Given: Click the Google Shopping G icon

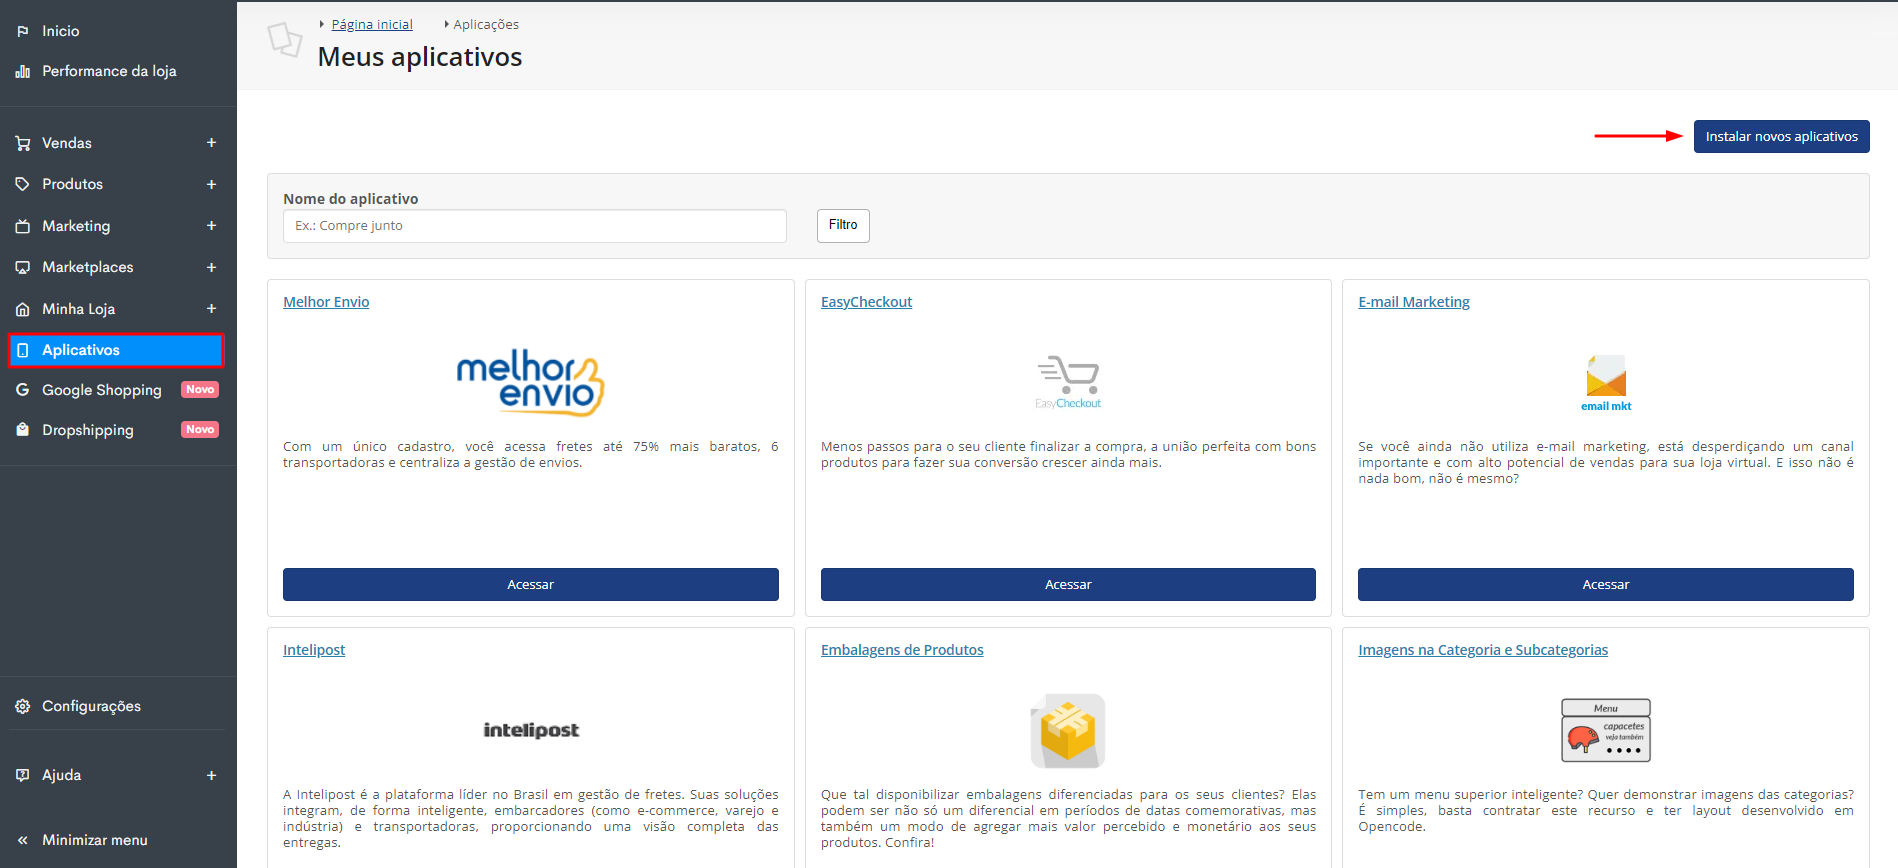Looking at the screenshot, I should pyautogui.click(x=23, y=390).
